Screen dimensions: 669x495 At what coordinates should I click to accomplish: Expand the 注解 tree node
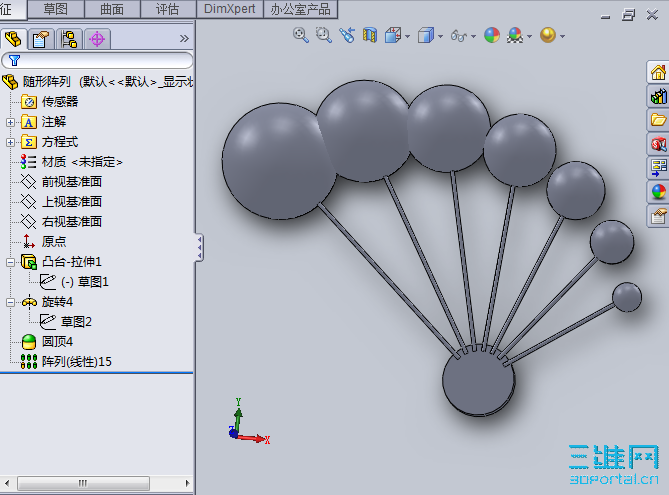pos(10,122)
